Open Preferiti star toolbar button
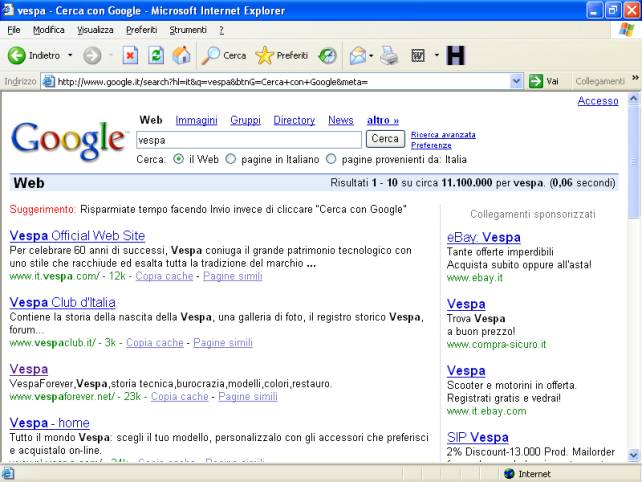Viewport: 642px width, 482px height. [x=281, y=55]
